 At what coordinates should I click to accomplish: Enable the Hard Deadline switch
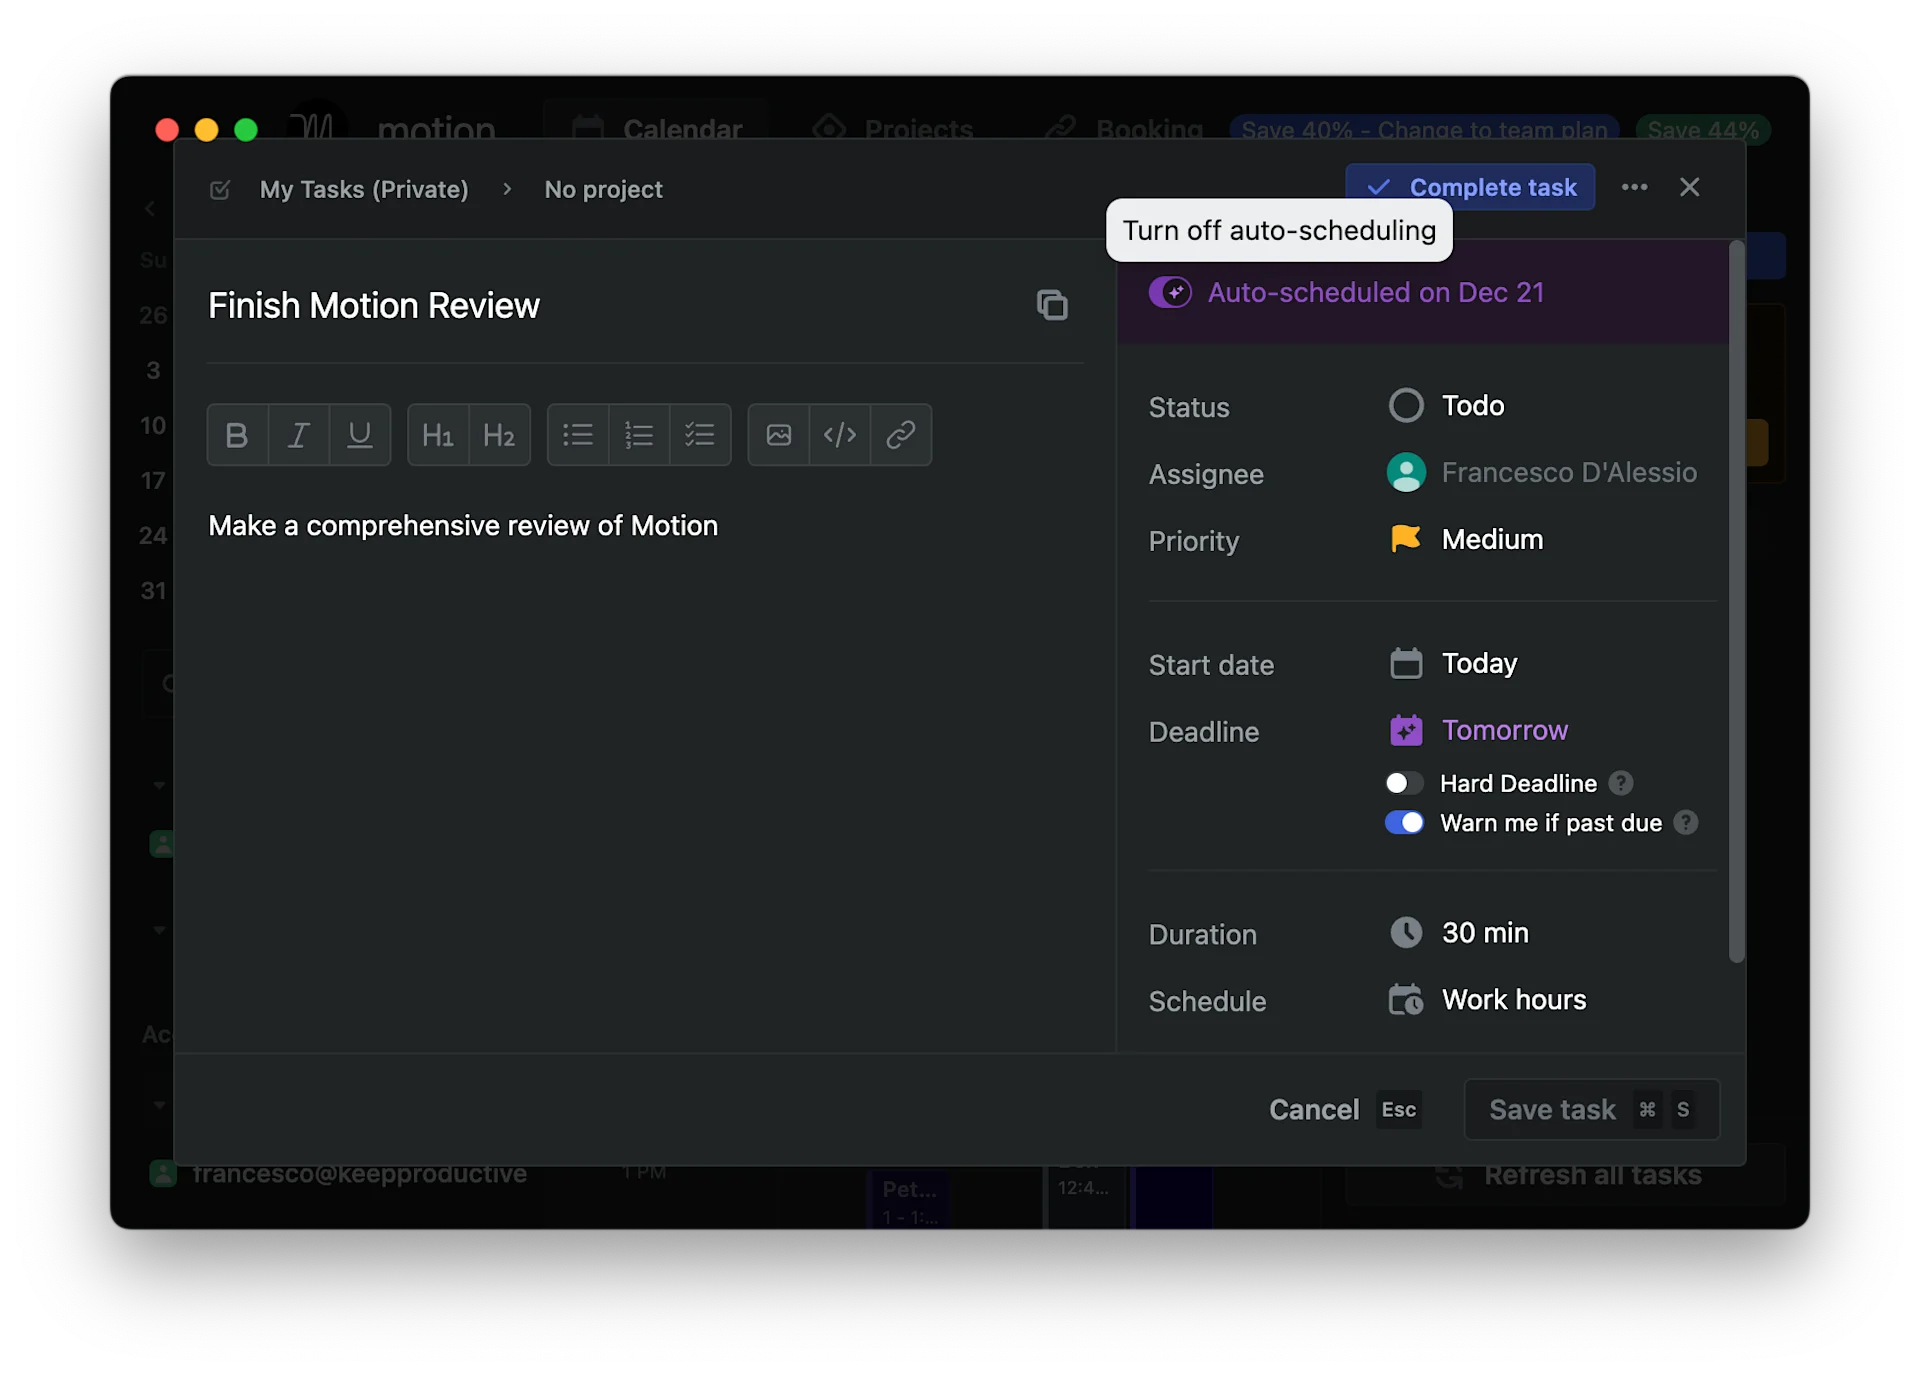(1404, 783)
